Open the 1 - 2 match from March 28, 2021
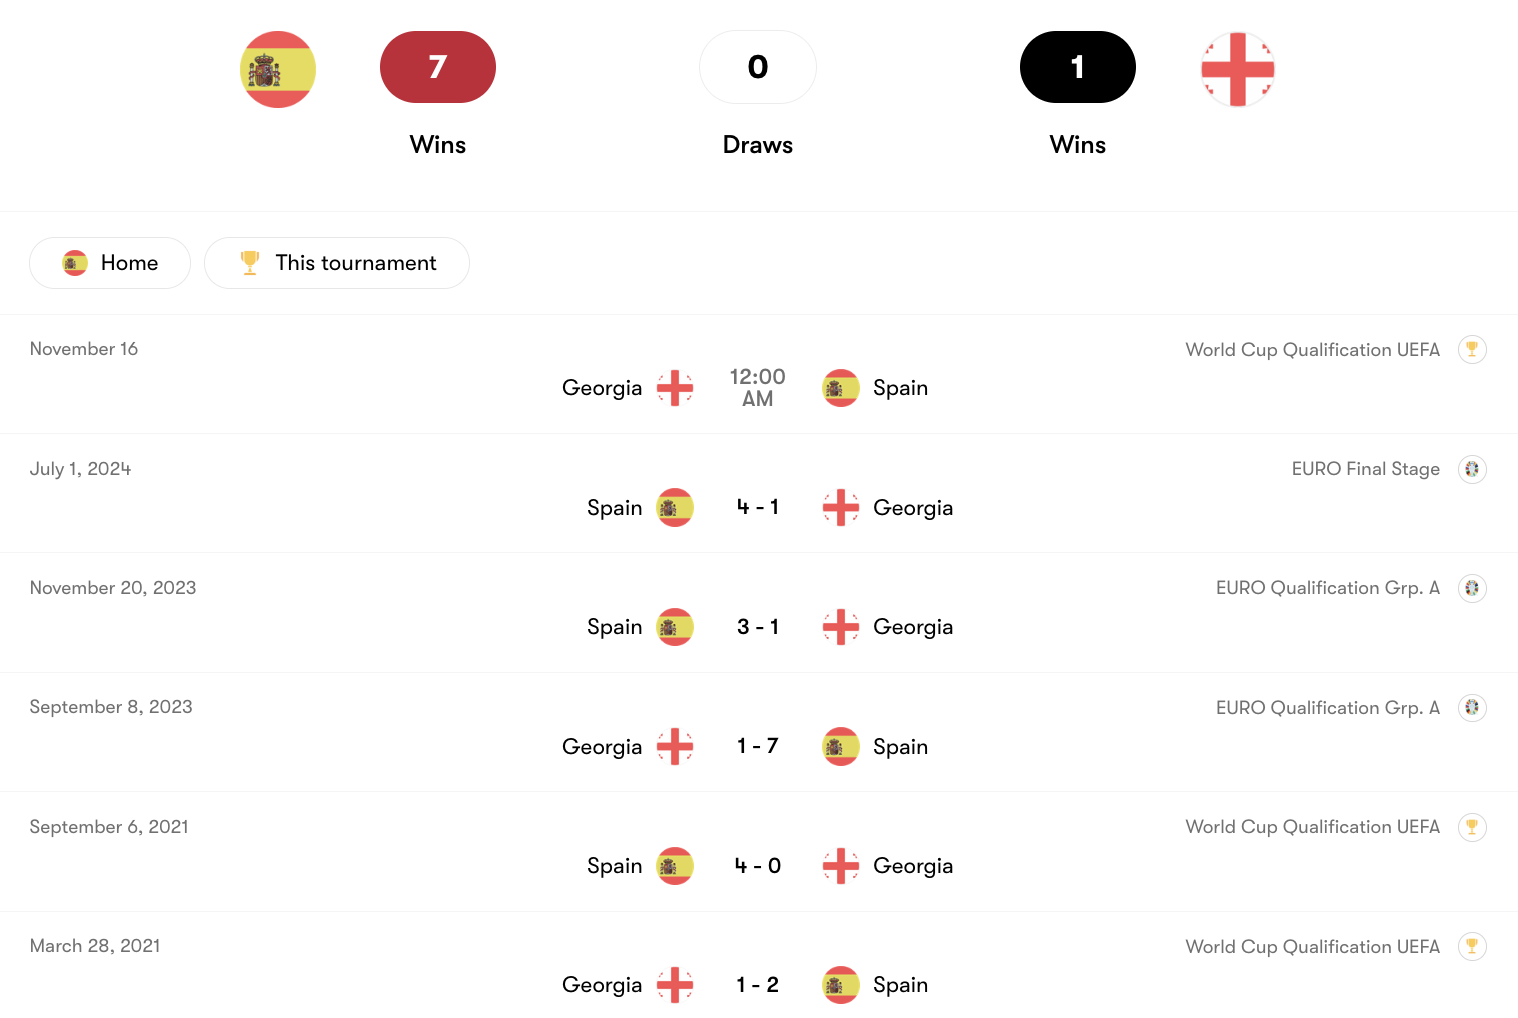Image resolution: width=1518 pixels, height=1018 pixels. coord(758,985)
